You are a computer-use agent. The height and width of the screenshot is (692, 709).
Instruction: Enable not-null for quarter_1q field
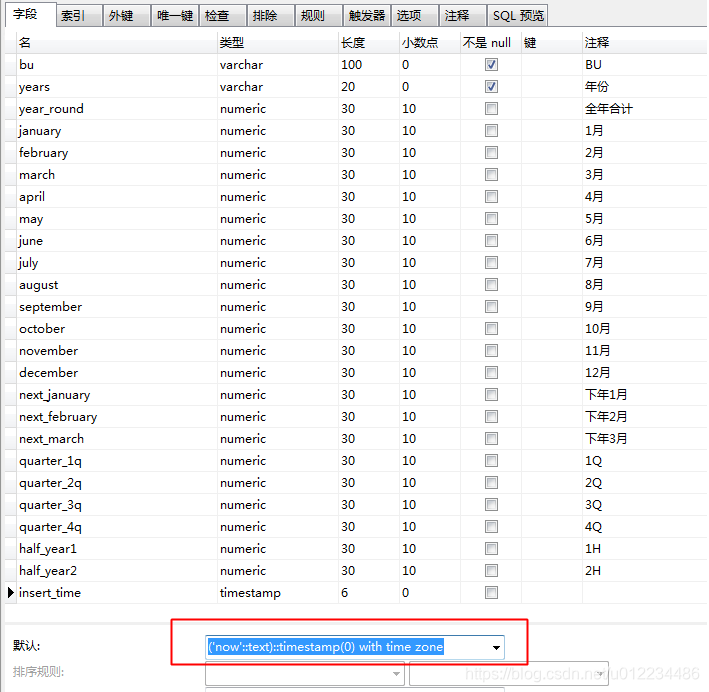(x=491, y=460)
